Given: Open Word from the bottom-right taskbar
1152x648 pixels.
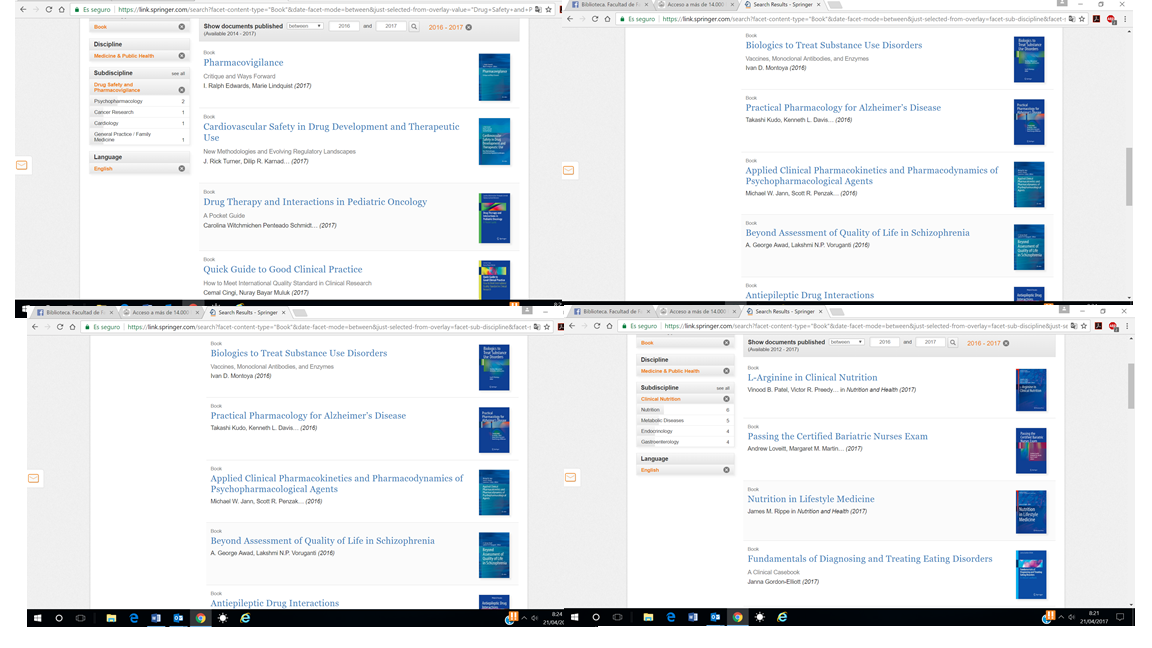Looking at the screenshot, I should 693,617.
